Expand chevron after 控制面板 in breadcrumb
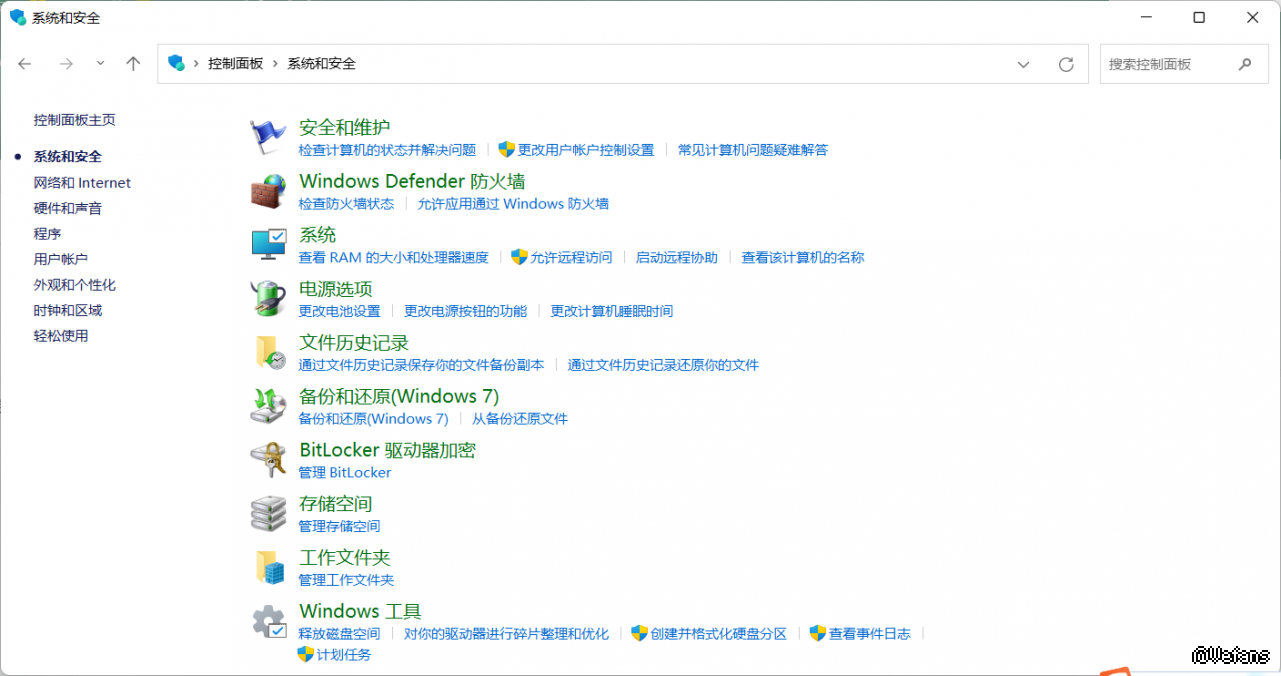 (275, 64)
